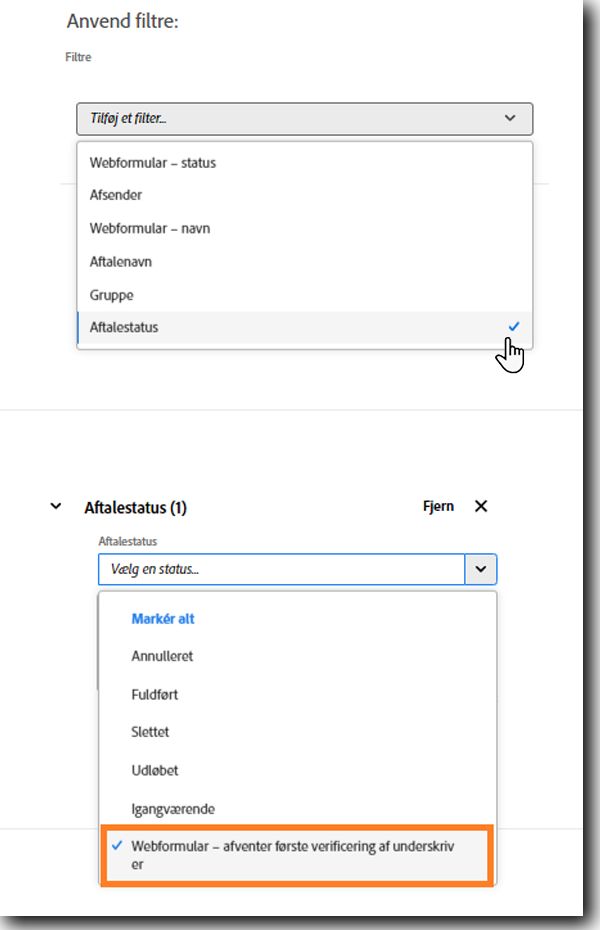
Task: Select Webformular – navn filter option
Action: click(304, 228)
